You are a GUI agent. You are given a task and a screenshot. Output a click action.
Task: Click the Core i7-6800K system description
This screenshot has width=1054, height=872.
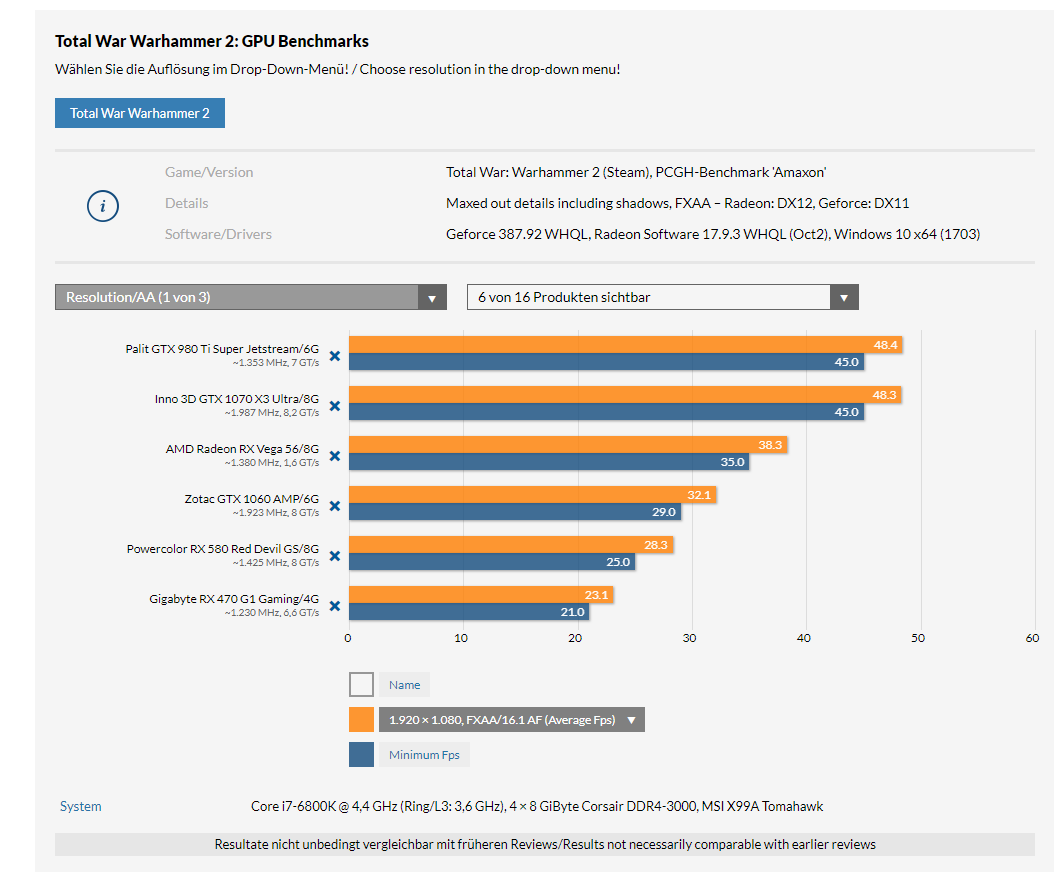pyautogui.click(x=537, y=806)
